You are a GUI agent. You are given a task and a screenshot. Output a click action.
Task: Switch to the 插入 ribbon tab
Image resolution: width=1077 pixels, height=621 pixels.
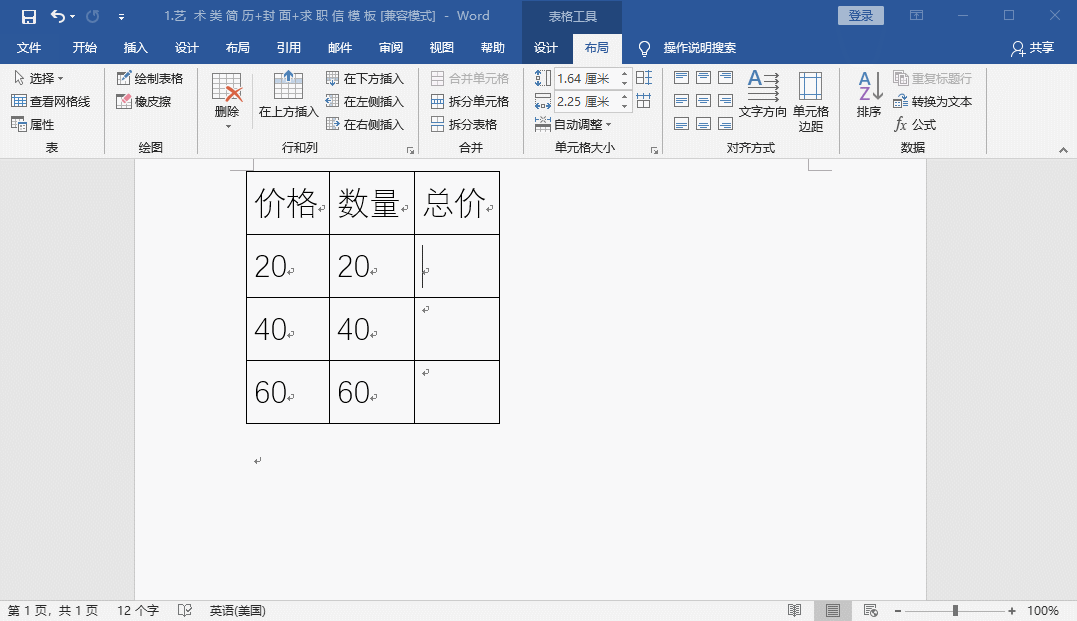135,47
